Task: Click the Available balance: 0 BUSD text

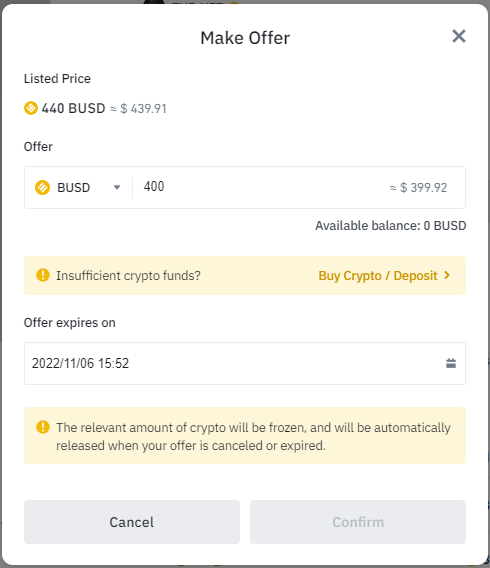Action: click(390, 226)
